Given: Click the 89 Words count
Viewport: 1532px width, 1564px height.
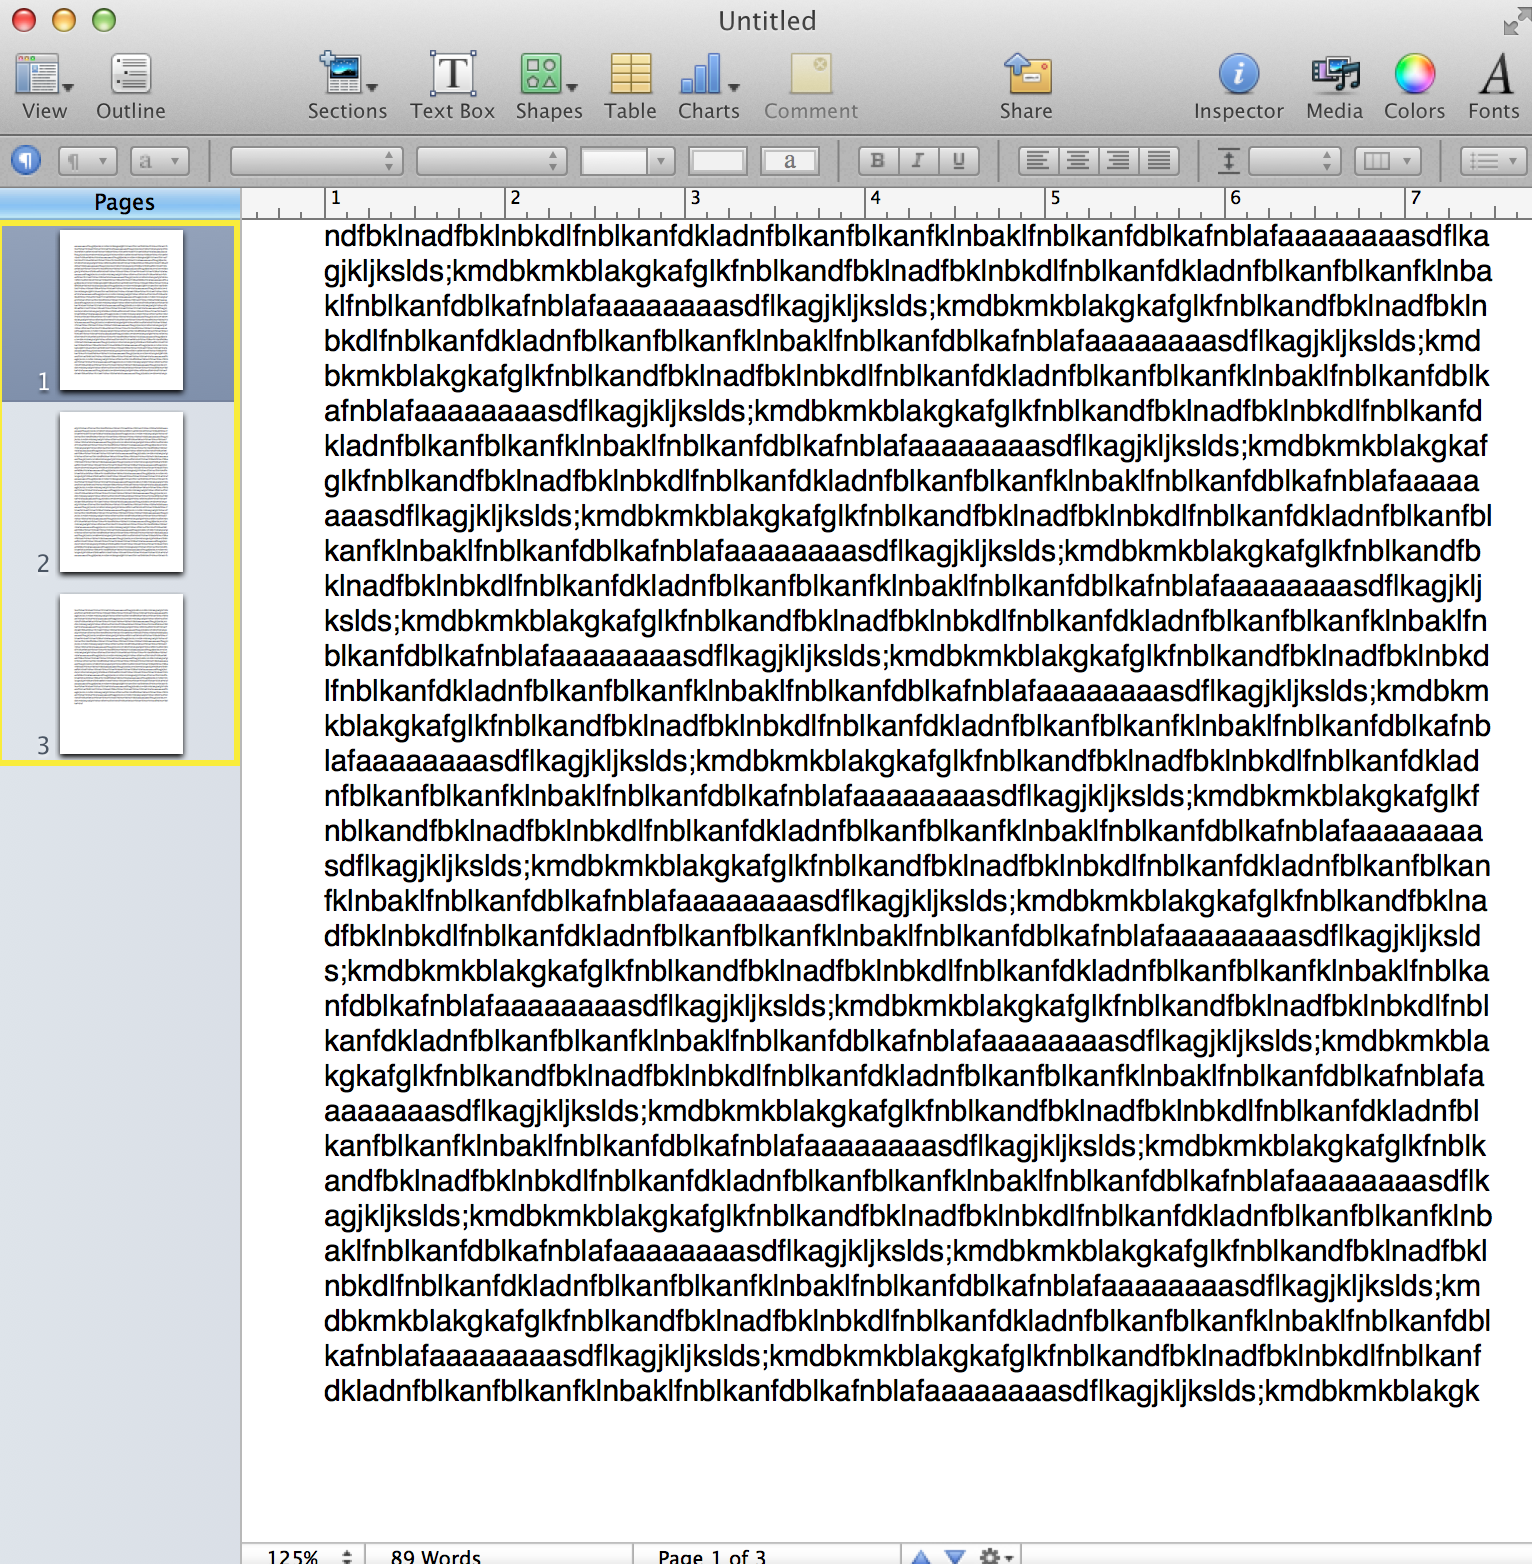Looking at the screenshot, I should pos(435,1556).
